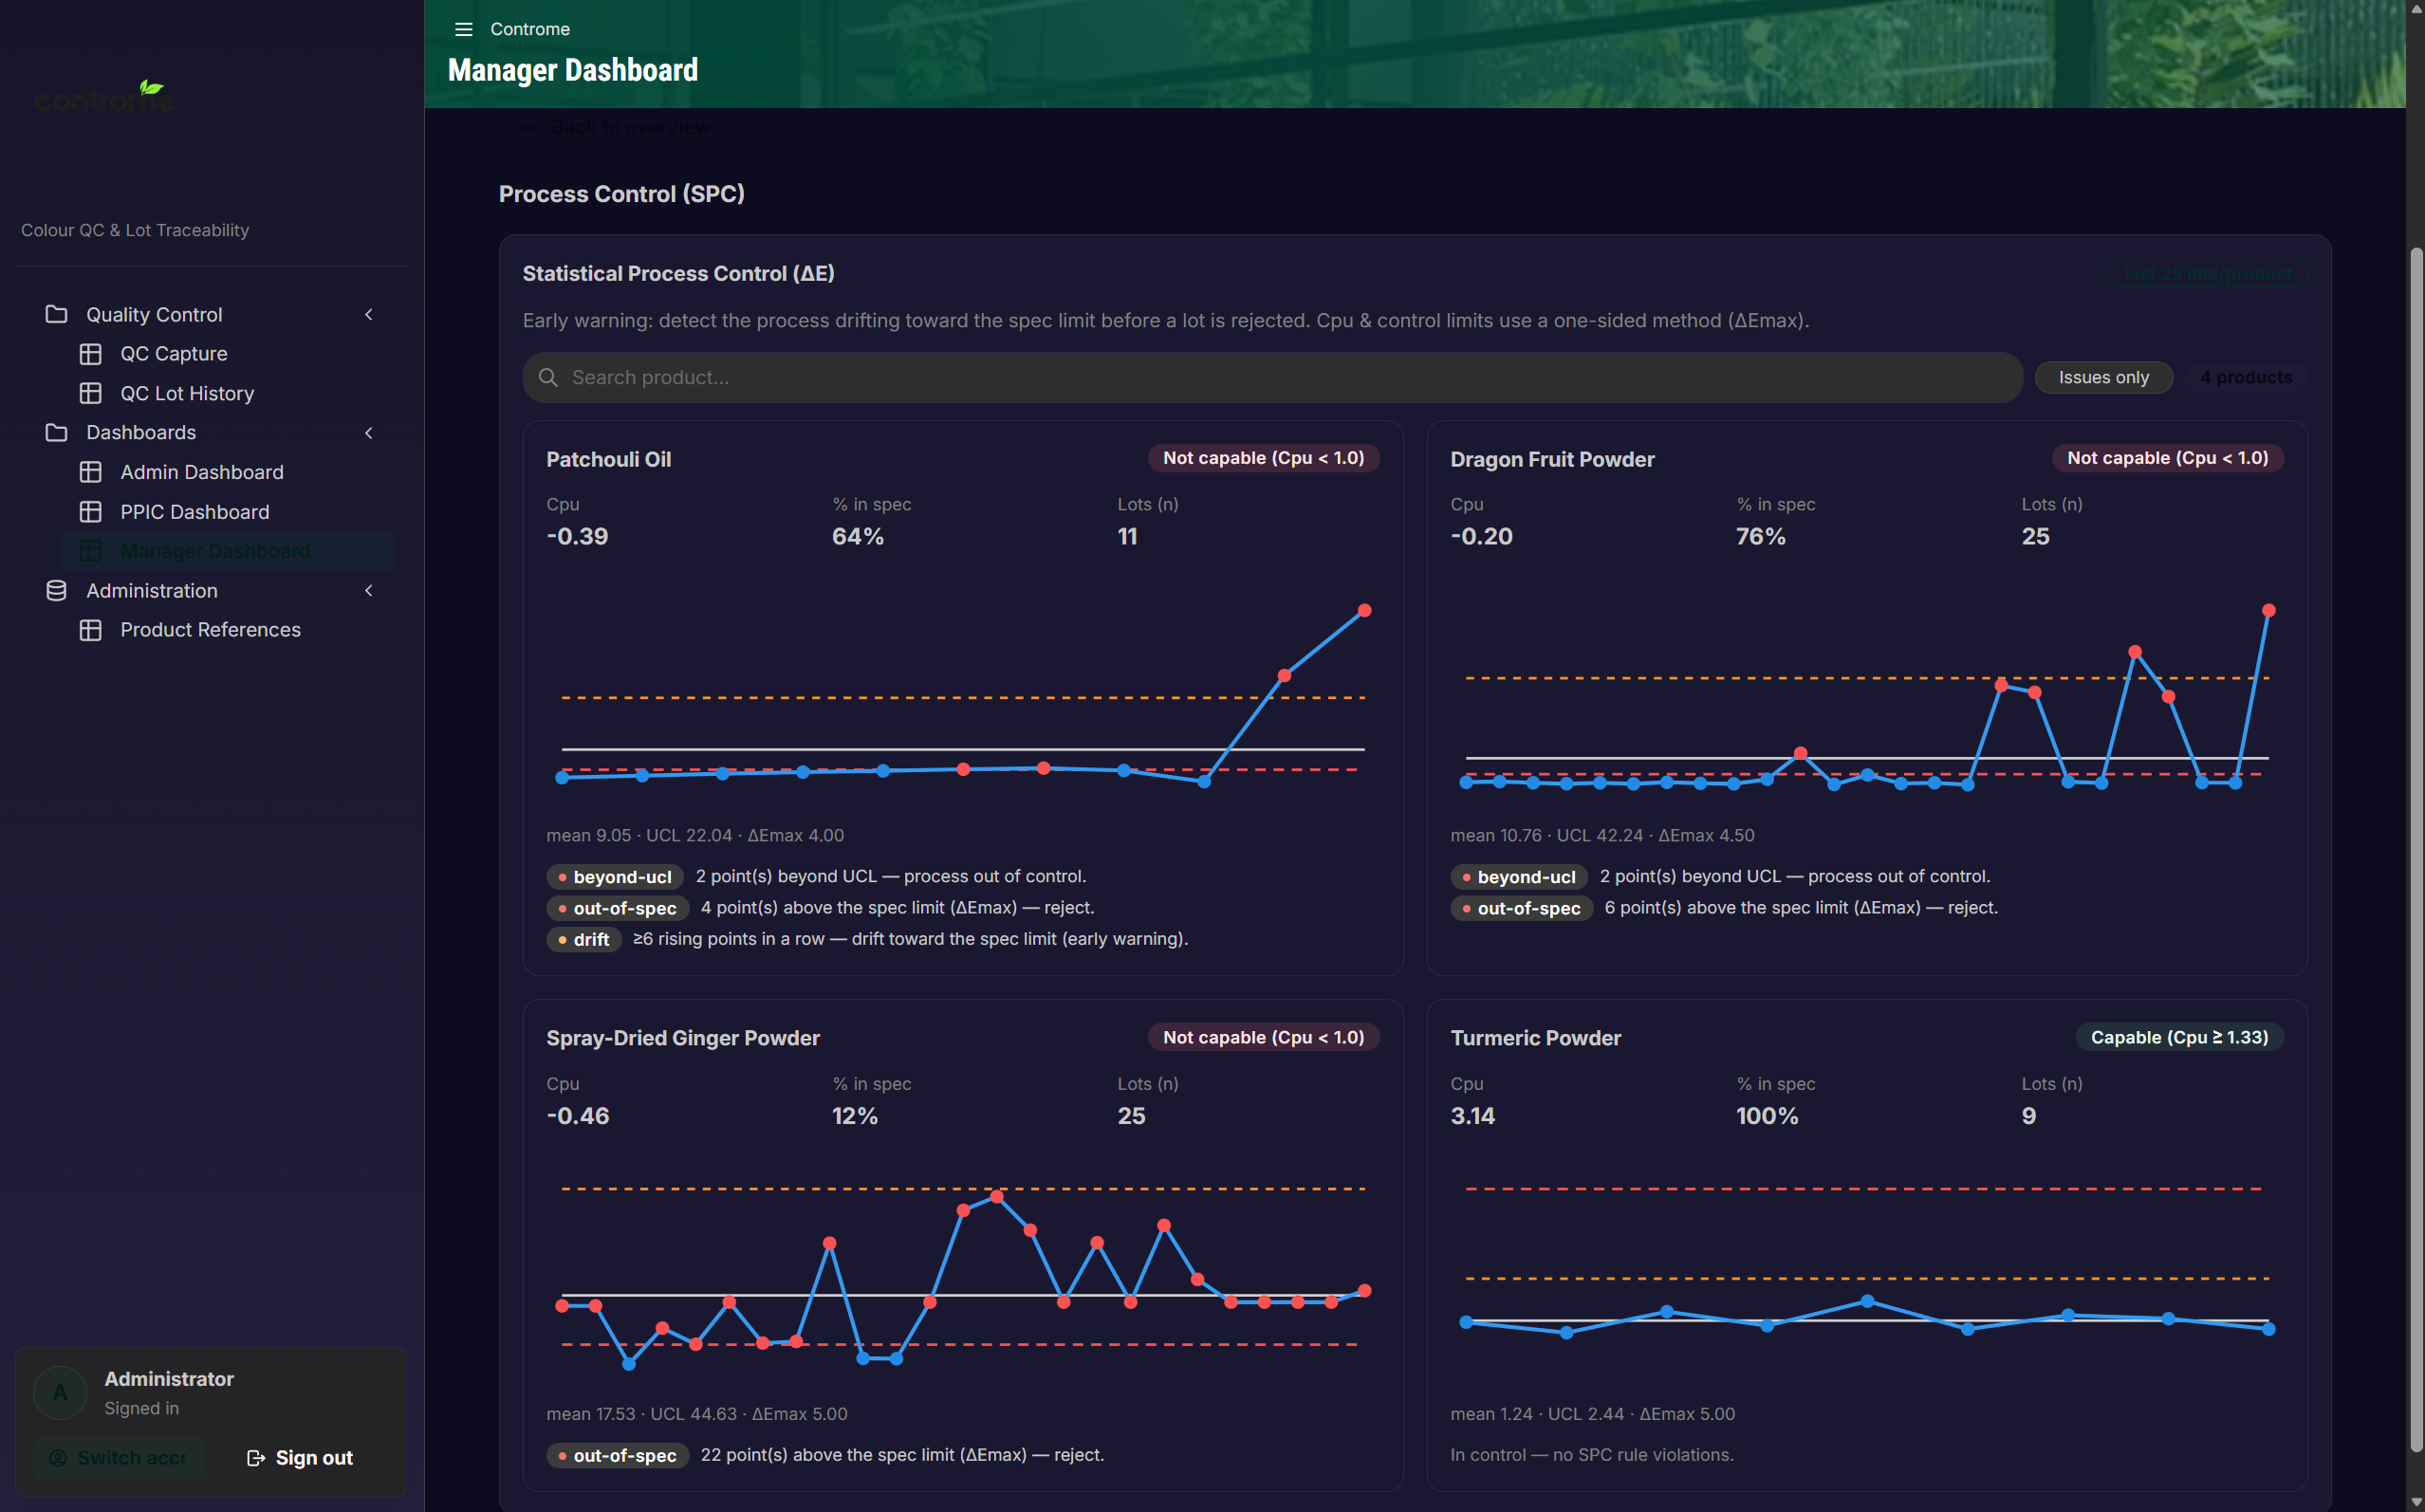Click the Quality Control folder icon
Image resolution: width=2425 pixels, height=1512 pixels.
point(56,314)
